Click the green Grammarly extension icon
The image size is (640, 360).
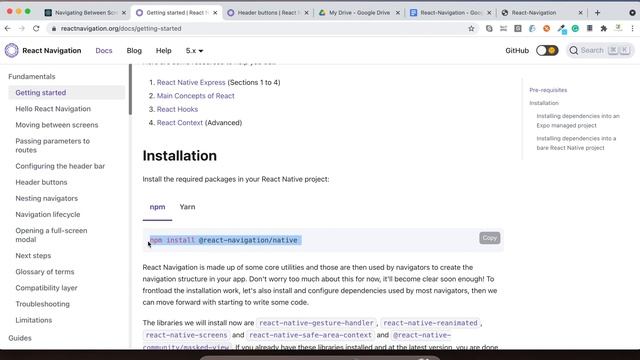(x=575, y=29)
